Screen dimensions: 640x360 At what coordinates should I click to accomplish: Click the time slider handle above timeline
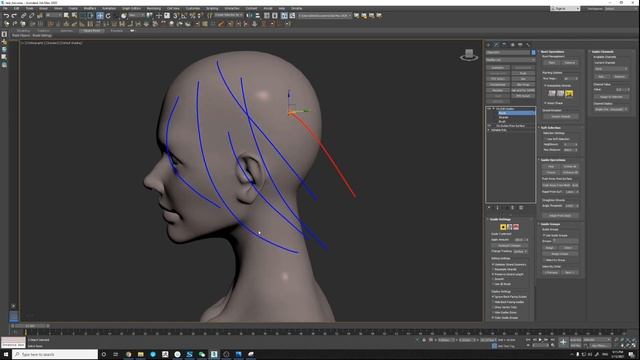point(31,326)
